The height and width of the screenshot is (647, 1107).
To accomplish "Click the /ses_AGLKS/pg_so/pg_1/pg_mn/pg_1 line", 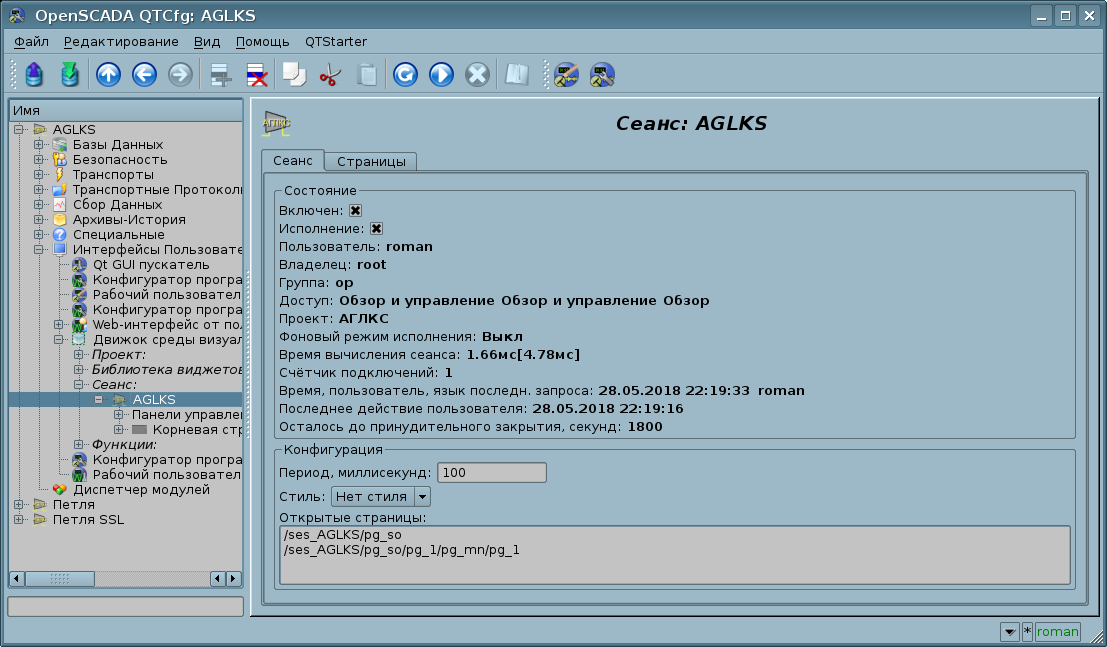I will pos(402,550).
